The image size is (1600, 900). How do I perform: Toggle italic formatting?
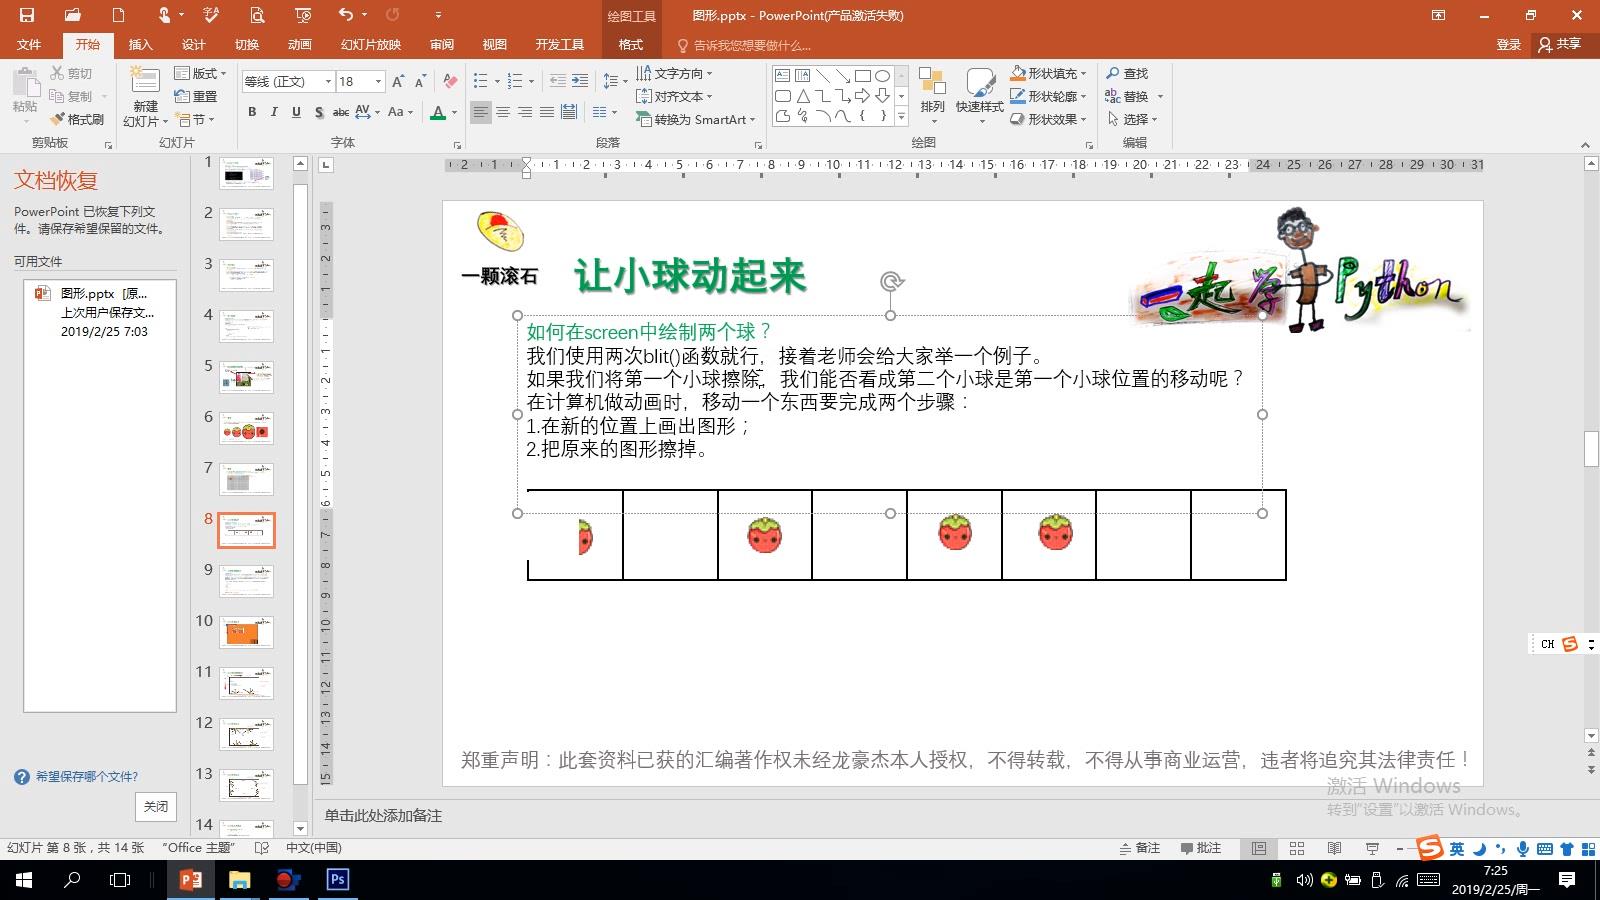[x=274, y=112]
